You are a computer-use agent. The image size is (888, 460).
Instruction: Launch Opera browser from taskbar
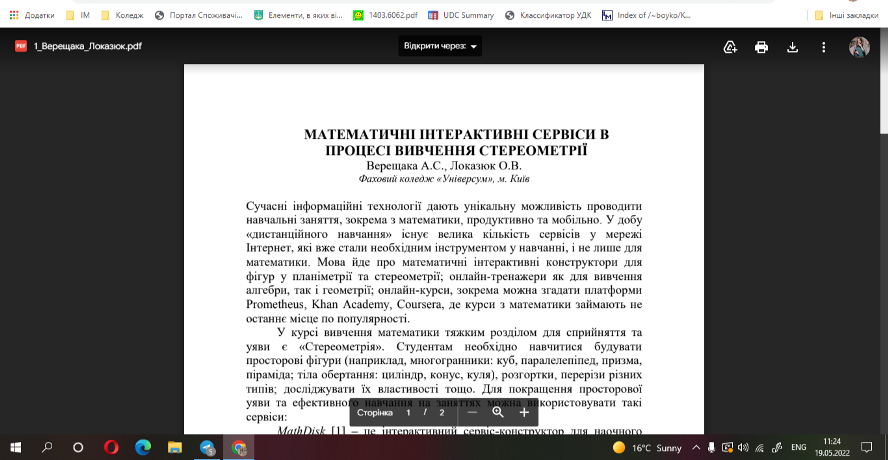coord(111,448)
